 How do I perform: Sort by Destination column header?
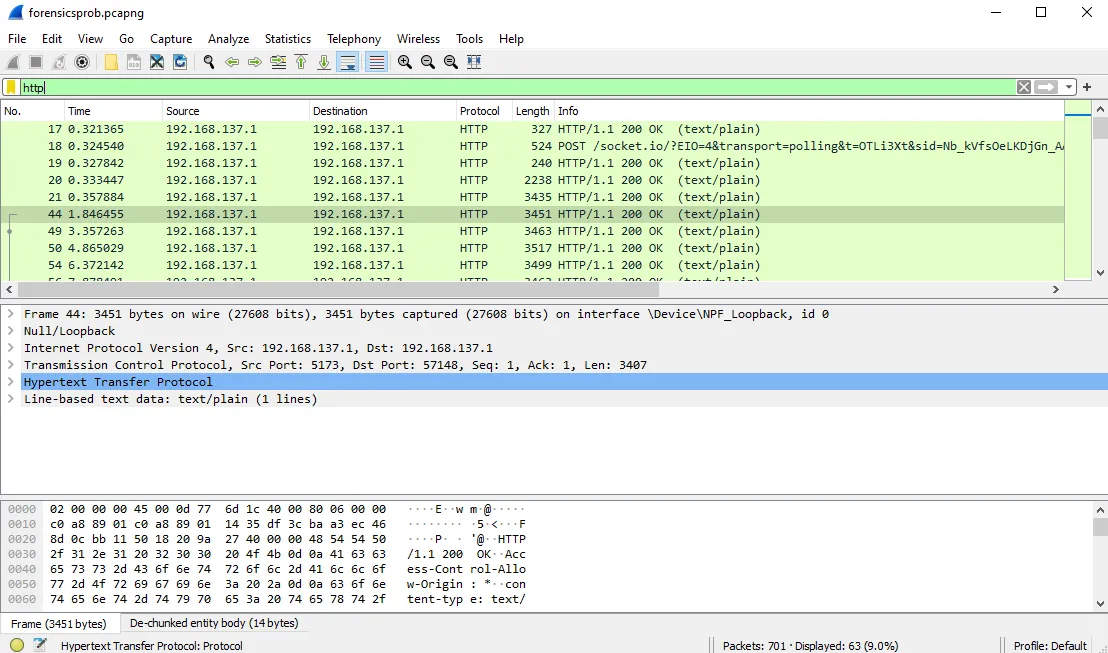(x=382, y=111)
